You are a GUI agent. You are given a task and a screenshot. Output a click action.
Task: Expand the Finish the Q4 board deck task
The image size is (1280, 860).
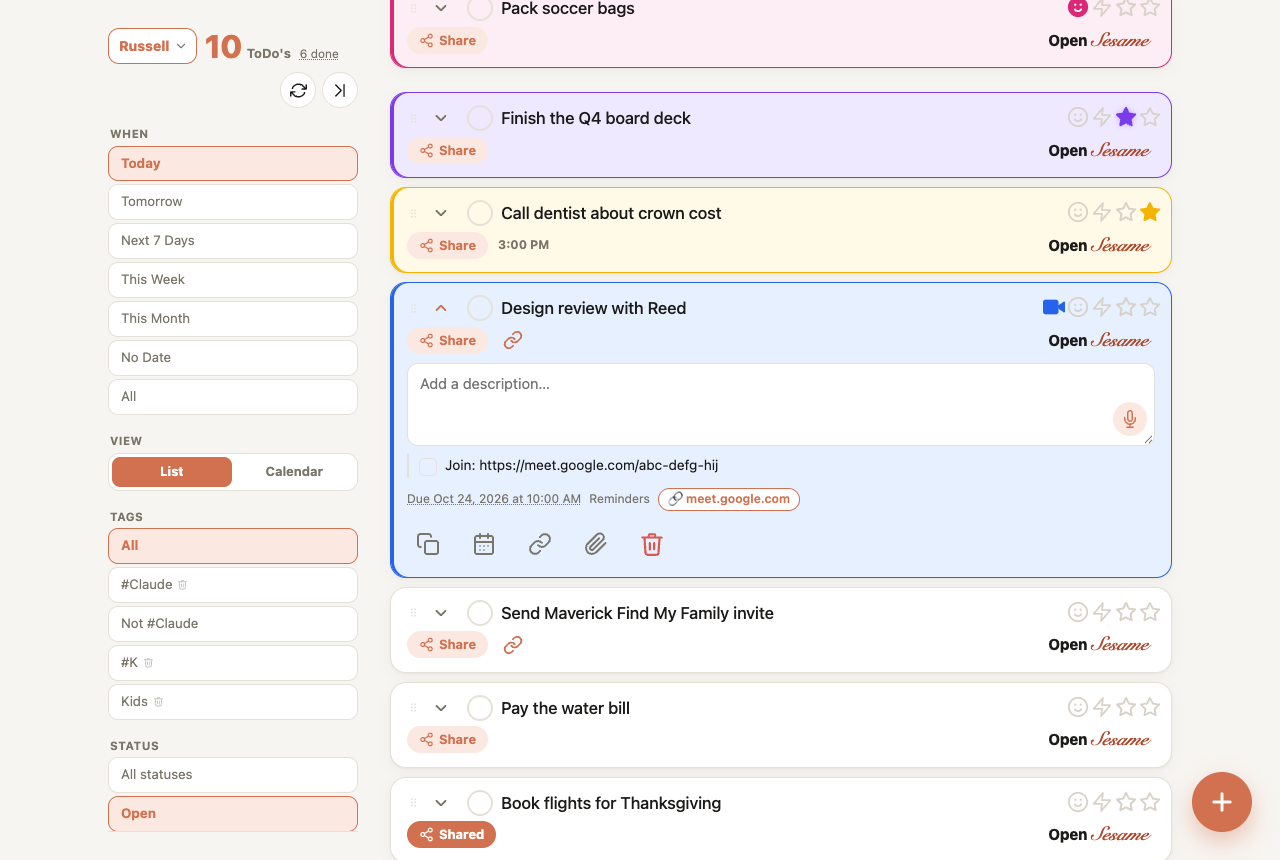point(441,118)
